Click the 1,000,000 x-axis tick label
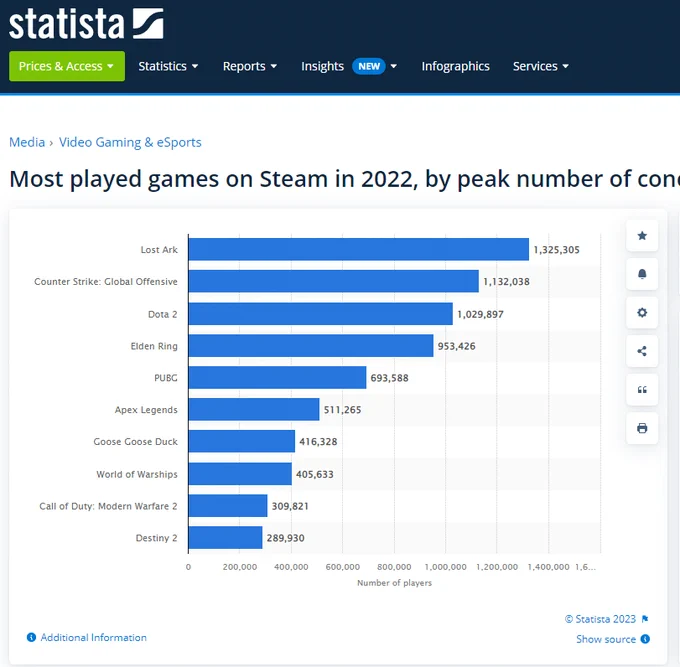 (x=445, y=567)
